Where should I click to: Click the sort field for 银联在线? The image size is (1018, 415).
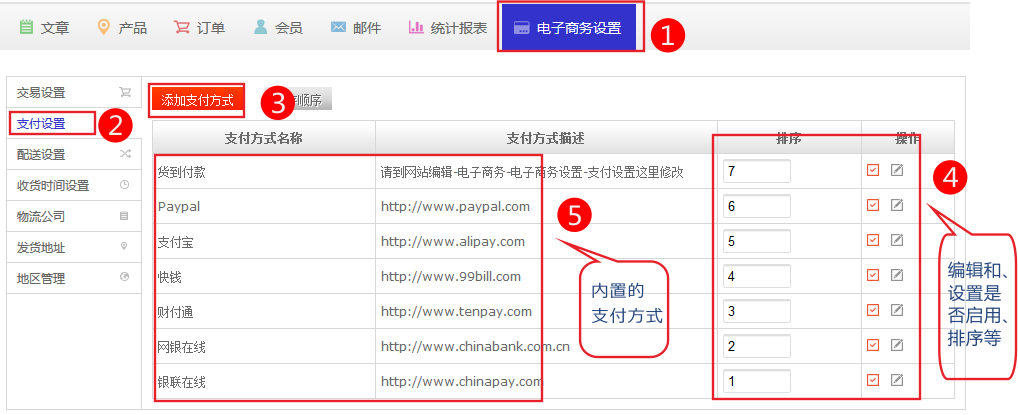point(756,381)
